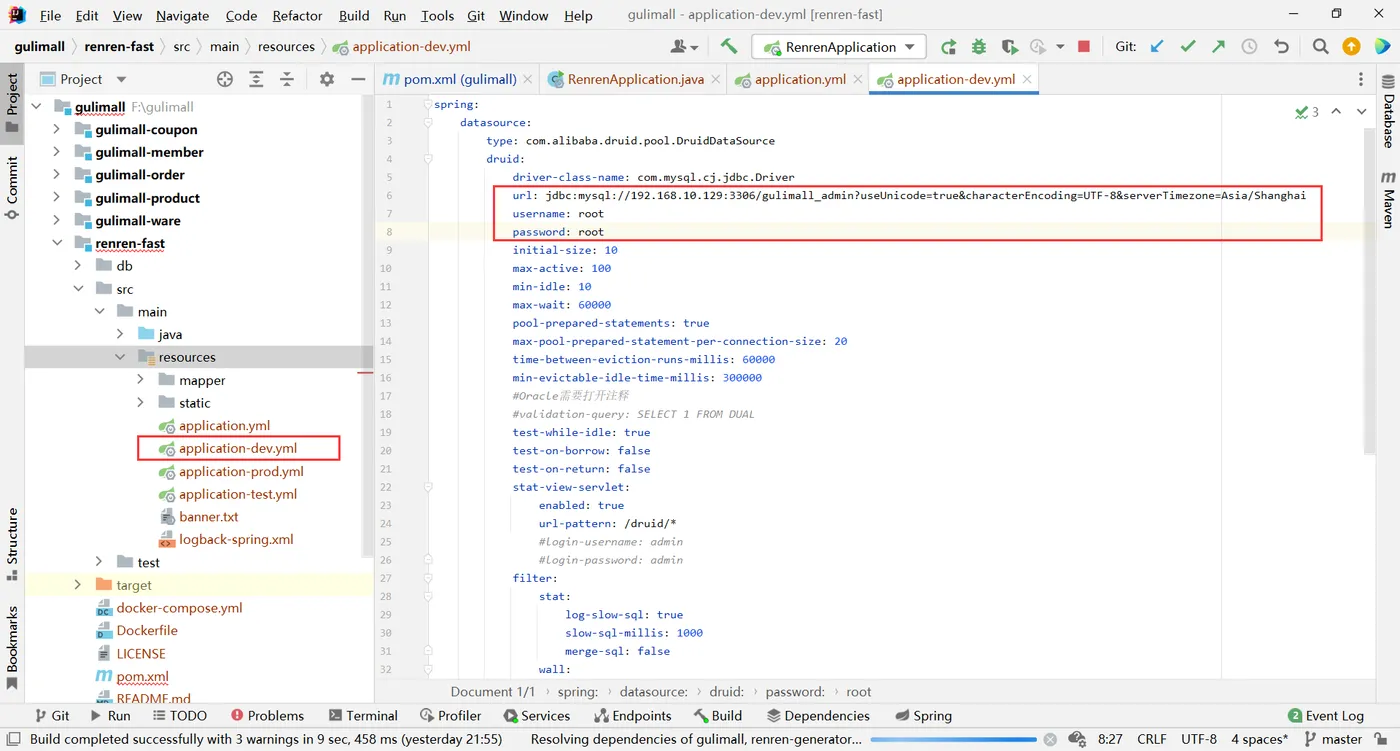This screenshot has height=751, width=1400.
Task: Select application-prod.yml in the Project tree
Action: coord(241,471)
